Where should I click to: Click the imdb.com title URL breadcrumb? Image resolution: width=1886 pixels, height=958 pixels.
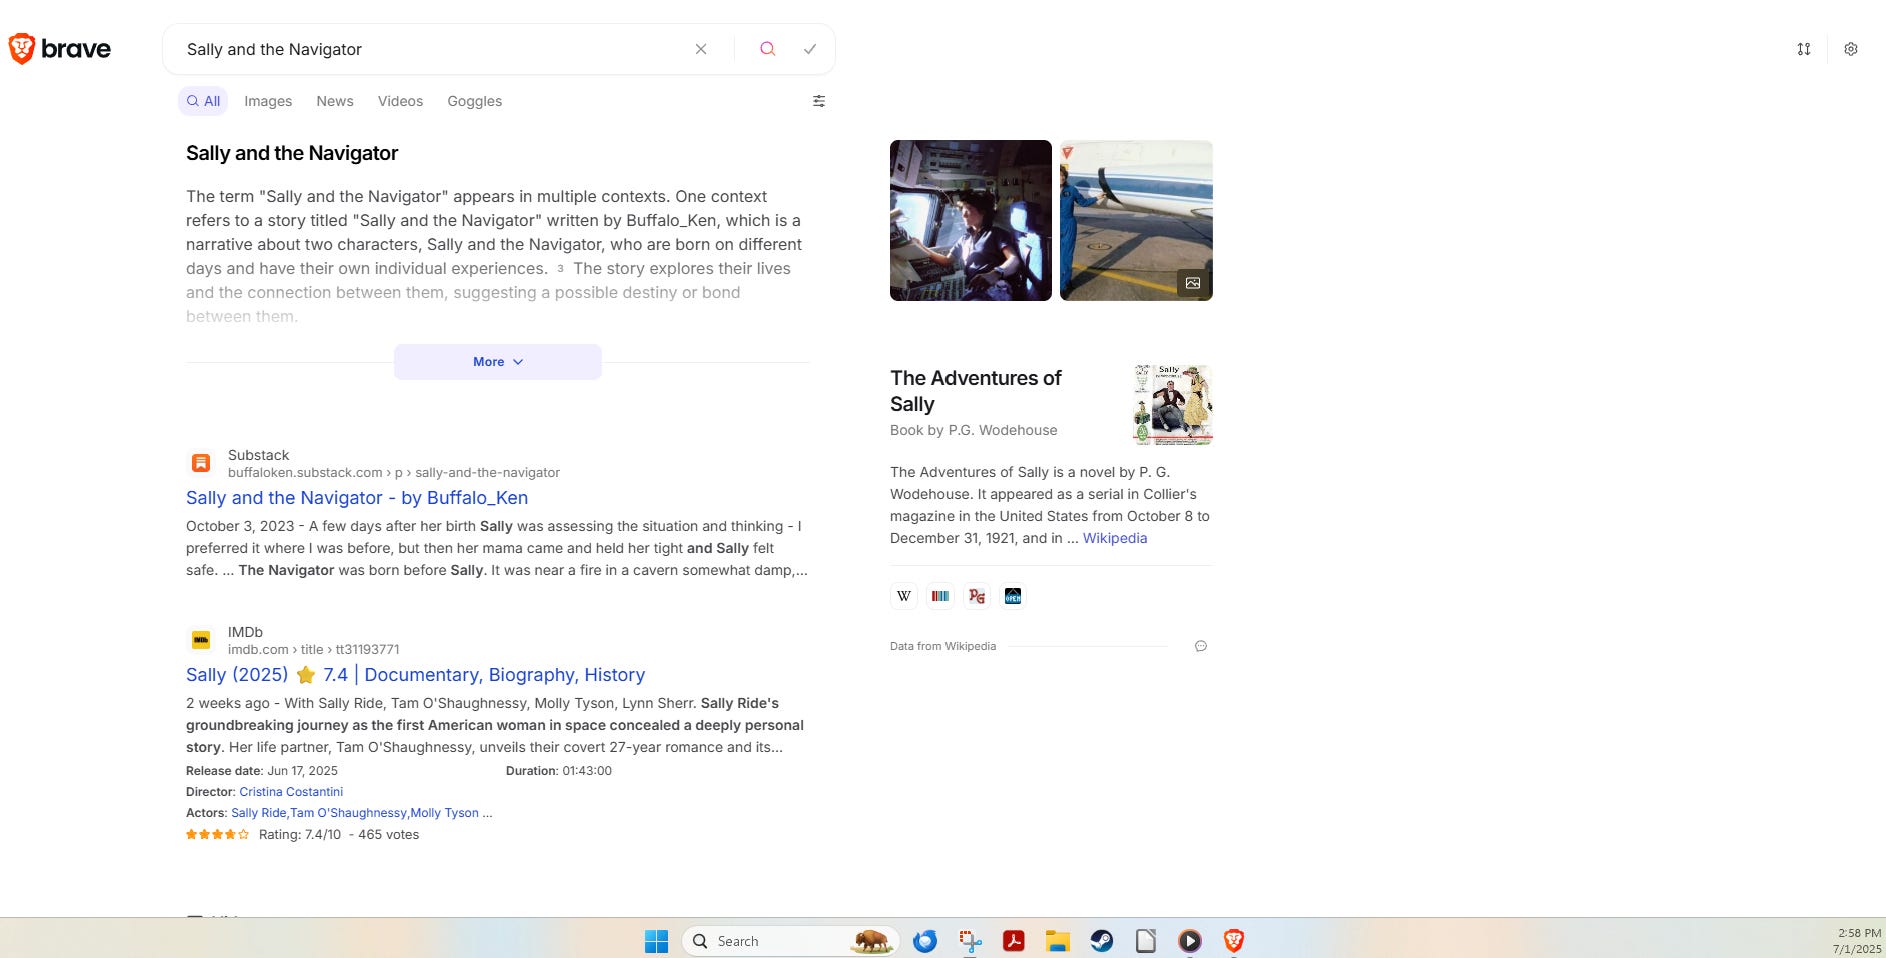(314, 650)
